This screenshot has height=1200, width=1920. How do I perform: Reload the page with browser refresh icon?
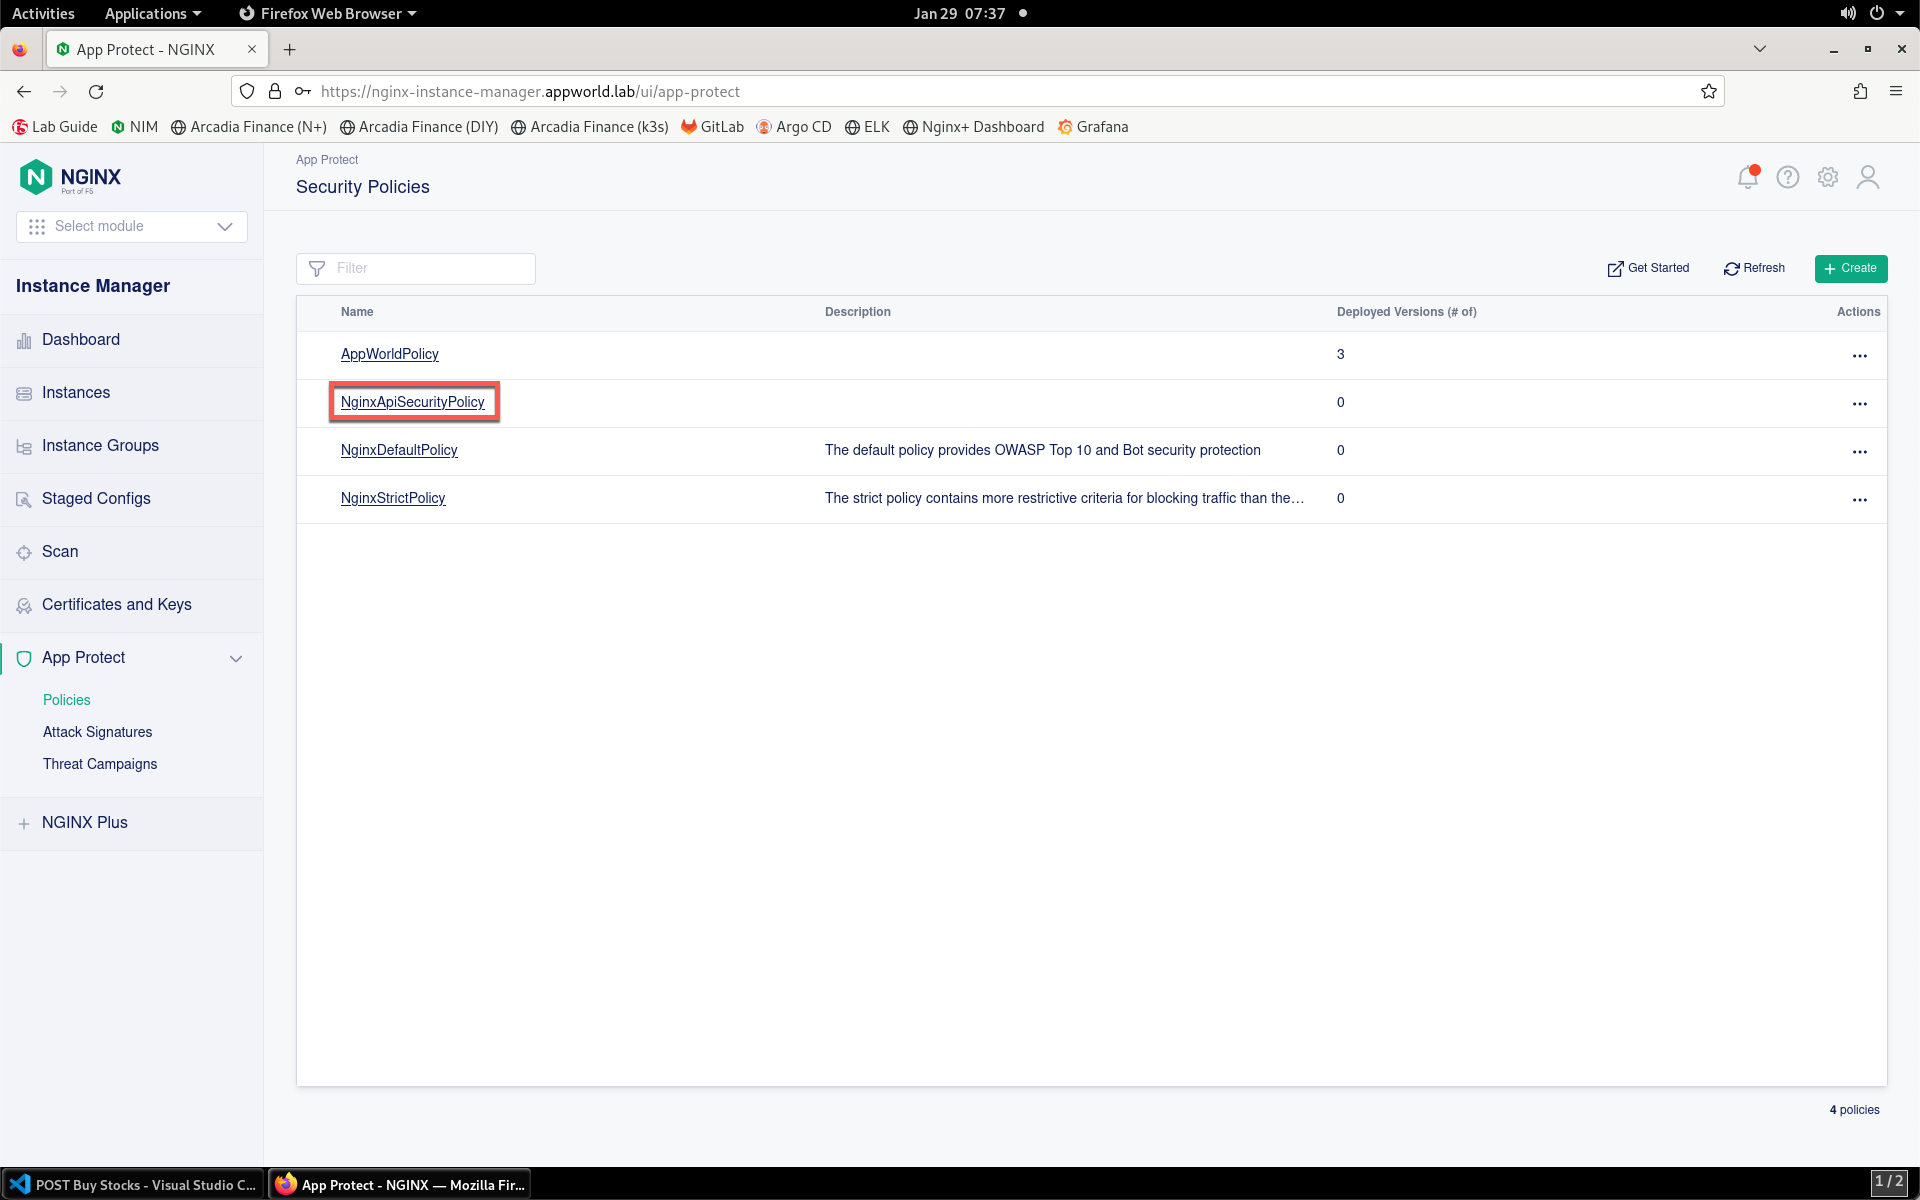click(x=96, y=91)
